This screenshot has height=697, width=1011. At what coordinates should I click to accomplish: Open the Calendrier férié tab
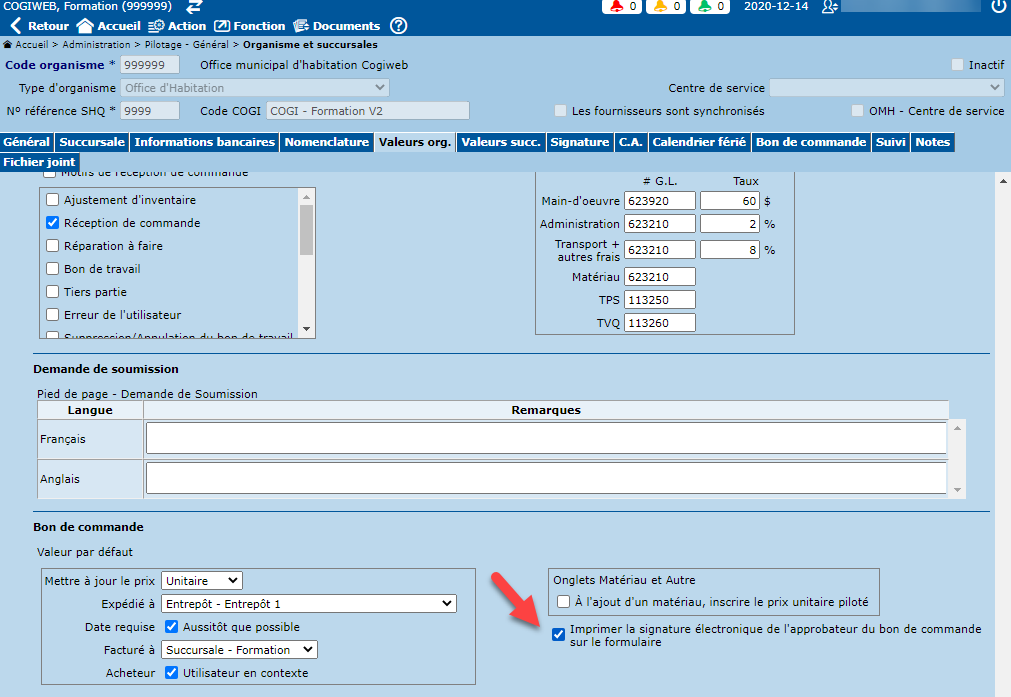[x=699, y=142]
